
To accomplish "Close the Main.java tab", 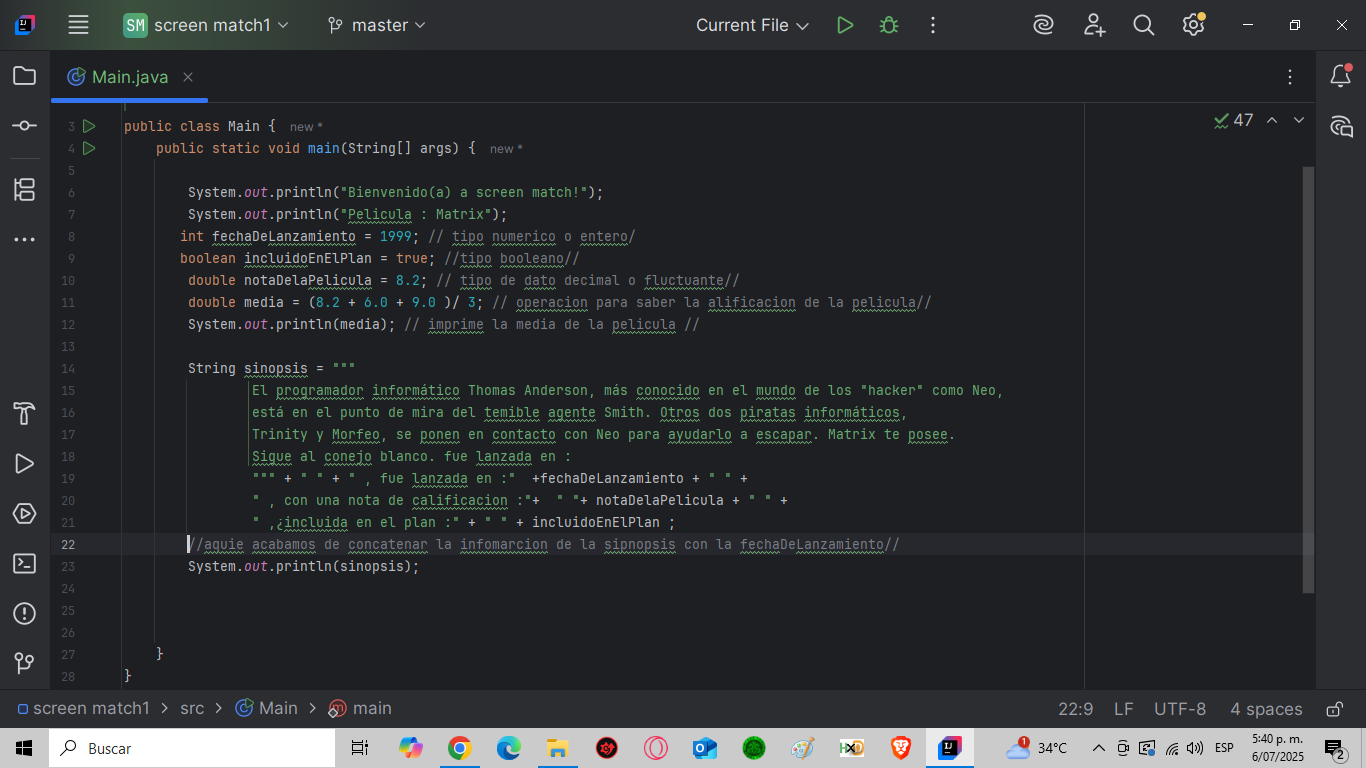I will 188,77.
